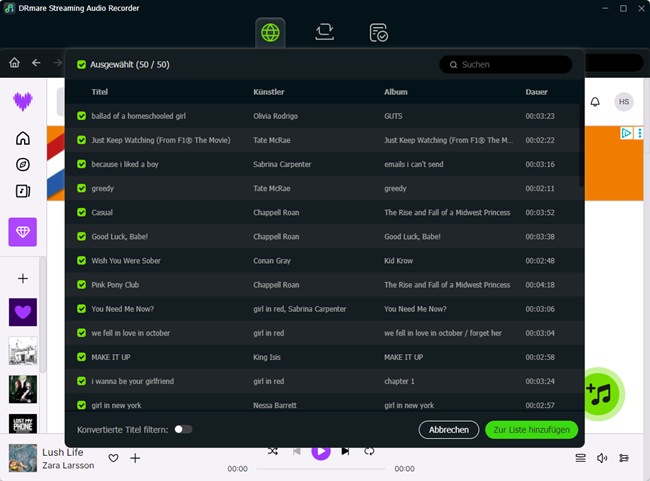The width and height of the screenshot is (650, 481).
Task: Open the Favorites purple heart playlist
Action: [23, 312]
